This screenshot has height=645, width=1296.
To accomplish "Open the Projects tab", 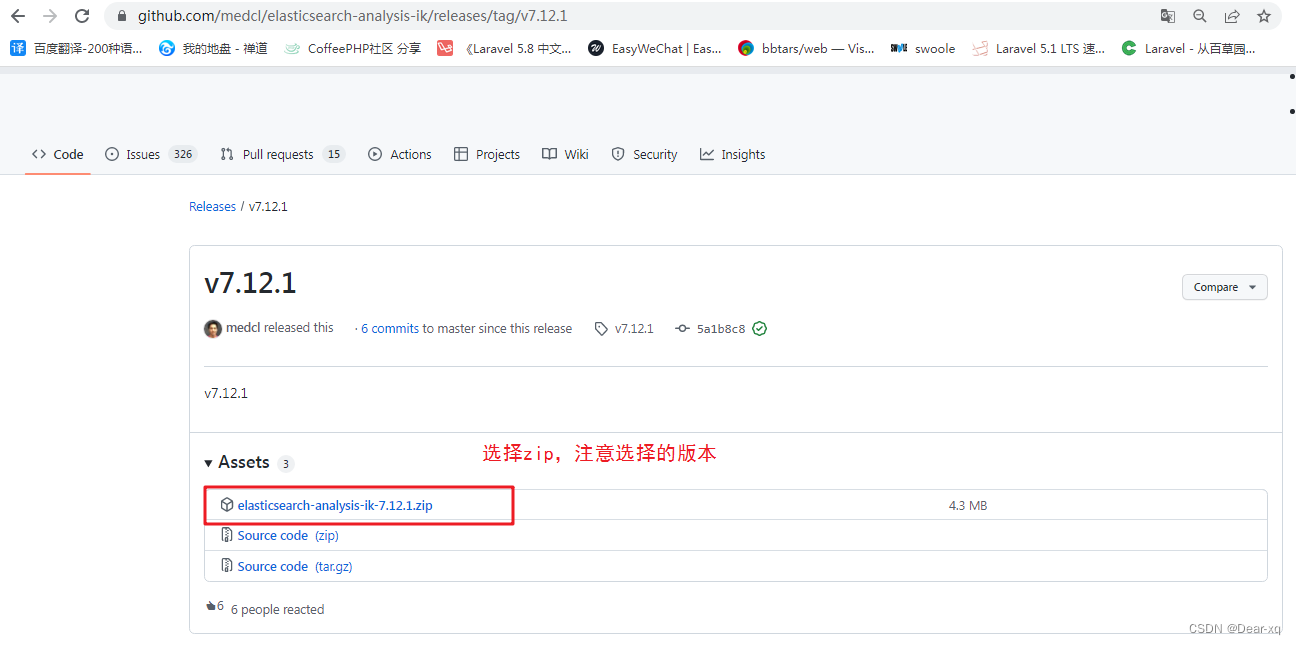I will tap(487, 154).
